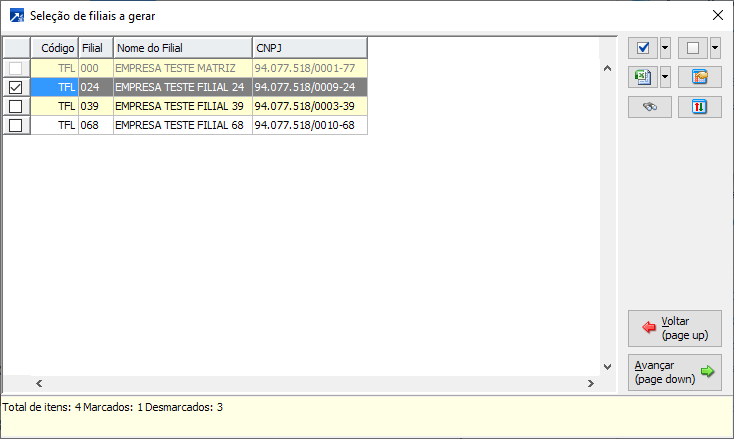This screenshot has height=446, width=748.
Task: Click CNPJ cell 94.077.518/0010-68
Action: [x=310, y=125]
